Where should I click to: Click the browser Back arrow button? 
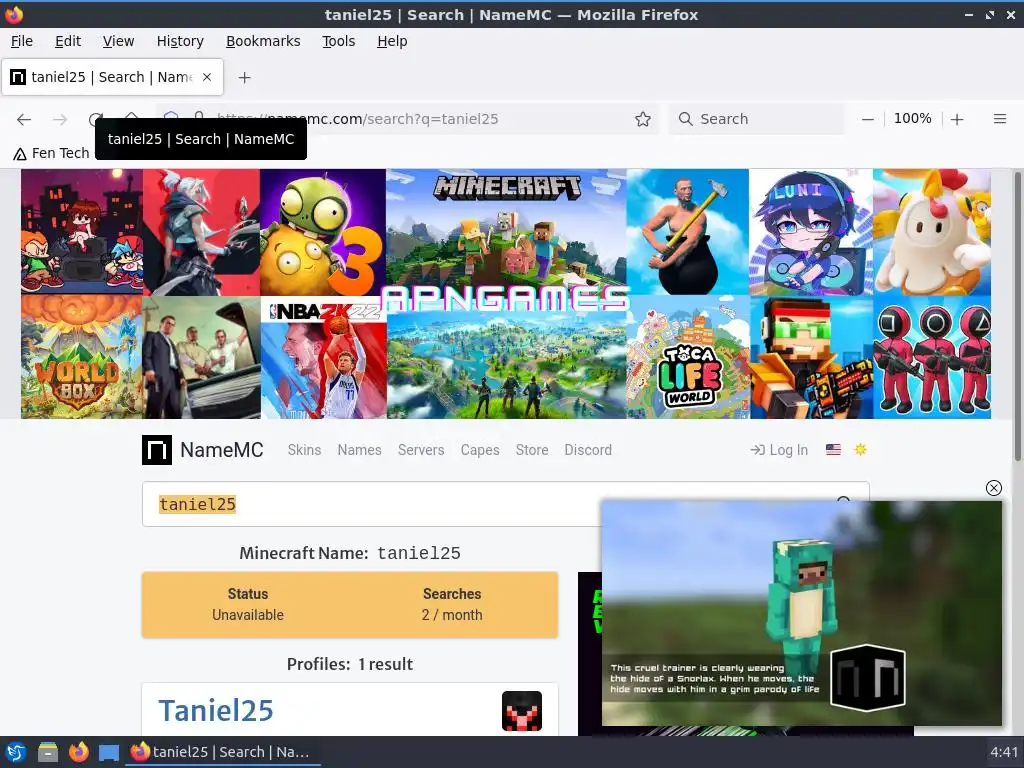[x=24, y=120]
